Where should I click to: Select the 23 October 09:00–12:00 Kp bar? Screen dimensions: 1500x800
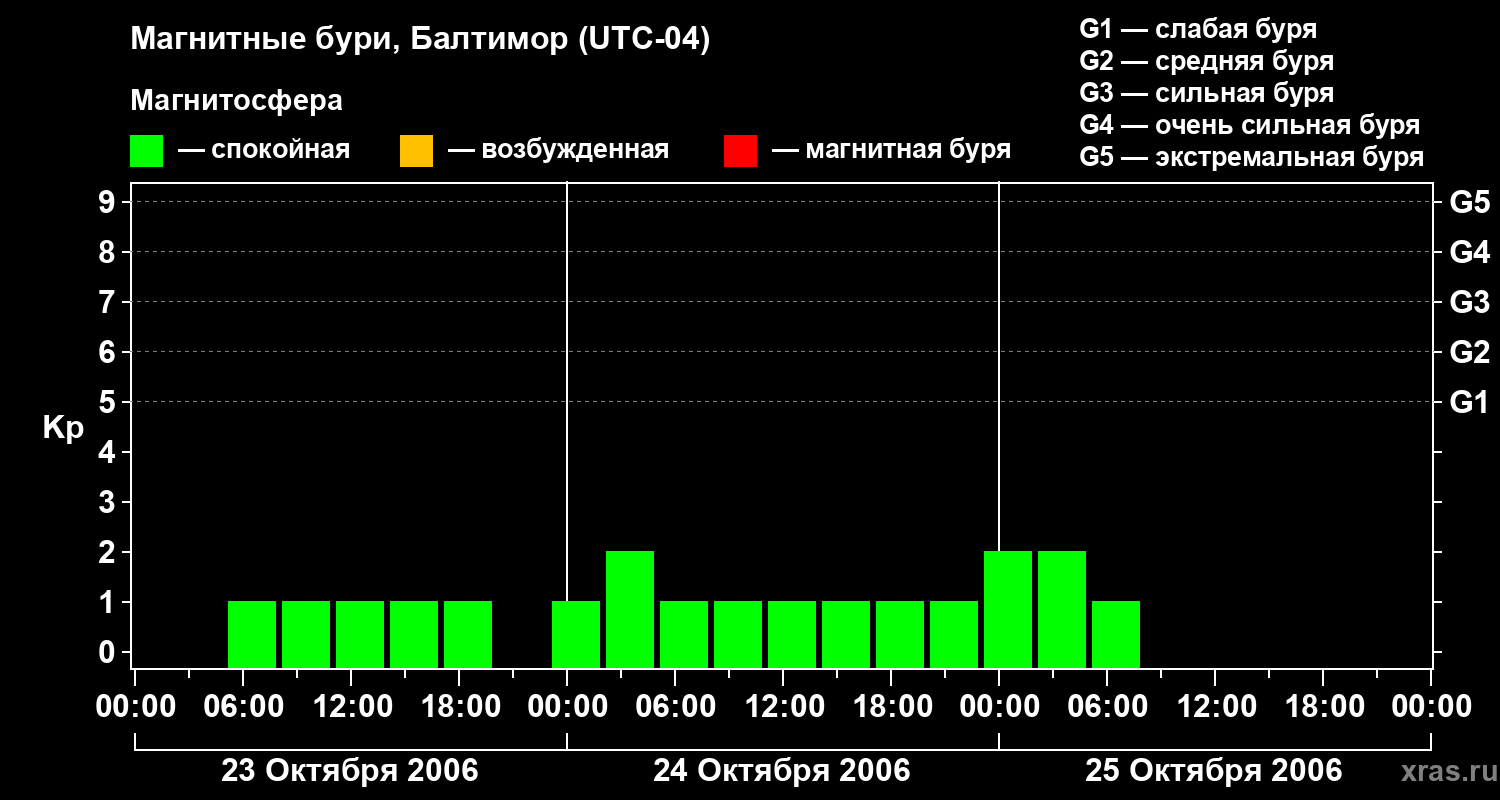pos(306,634)
